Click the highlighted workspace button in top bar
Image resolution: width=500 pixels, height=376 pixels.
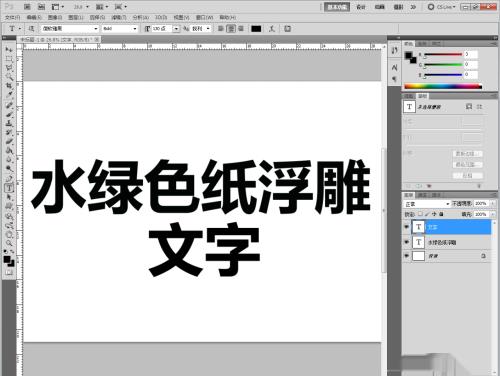point(337,7)
